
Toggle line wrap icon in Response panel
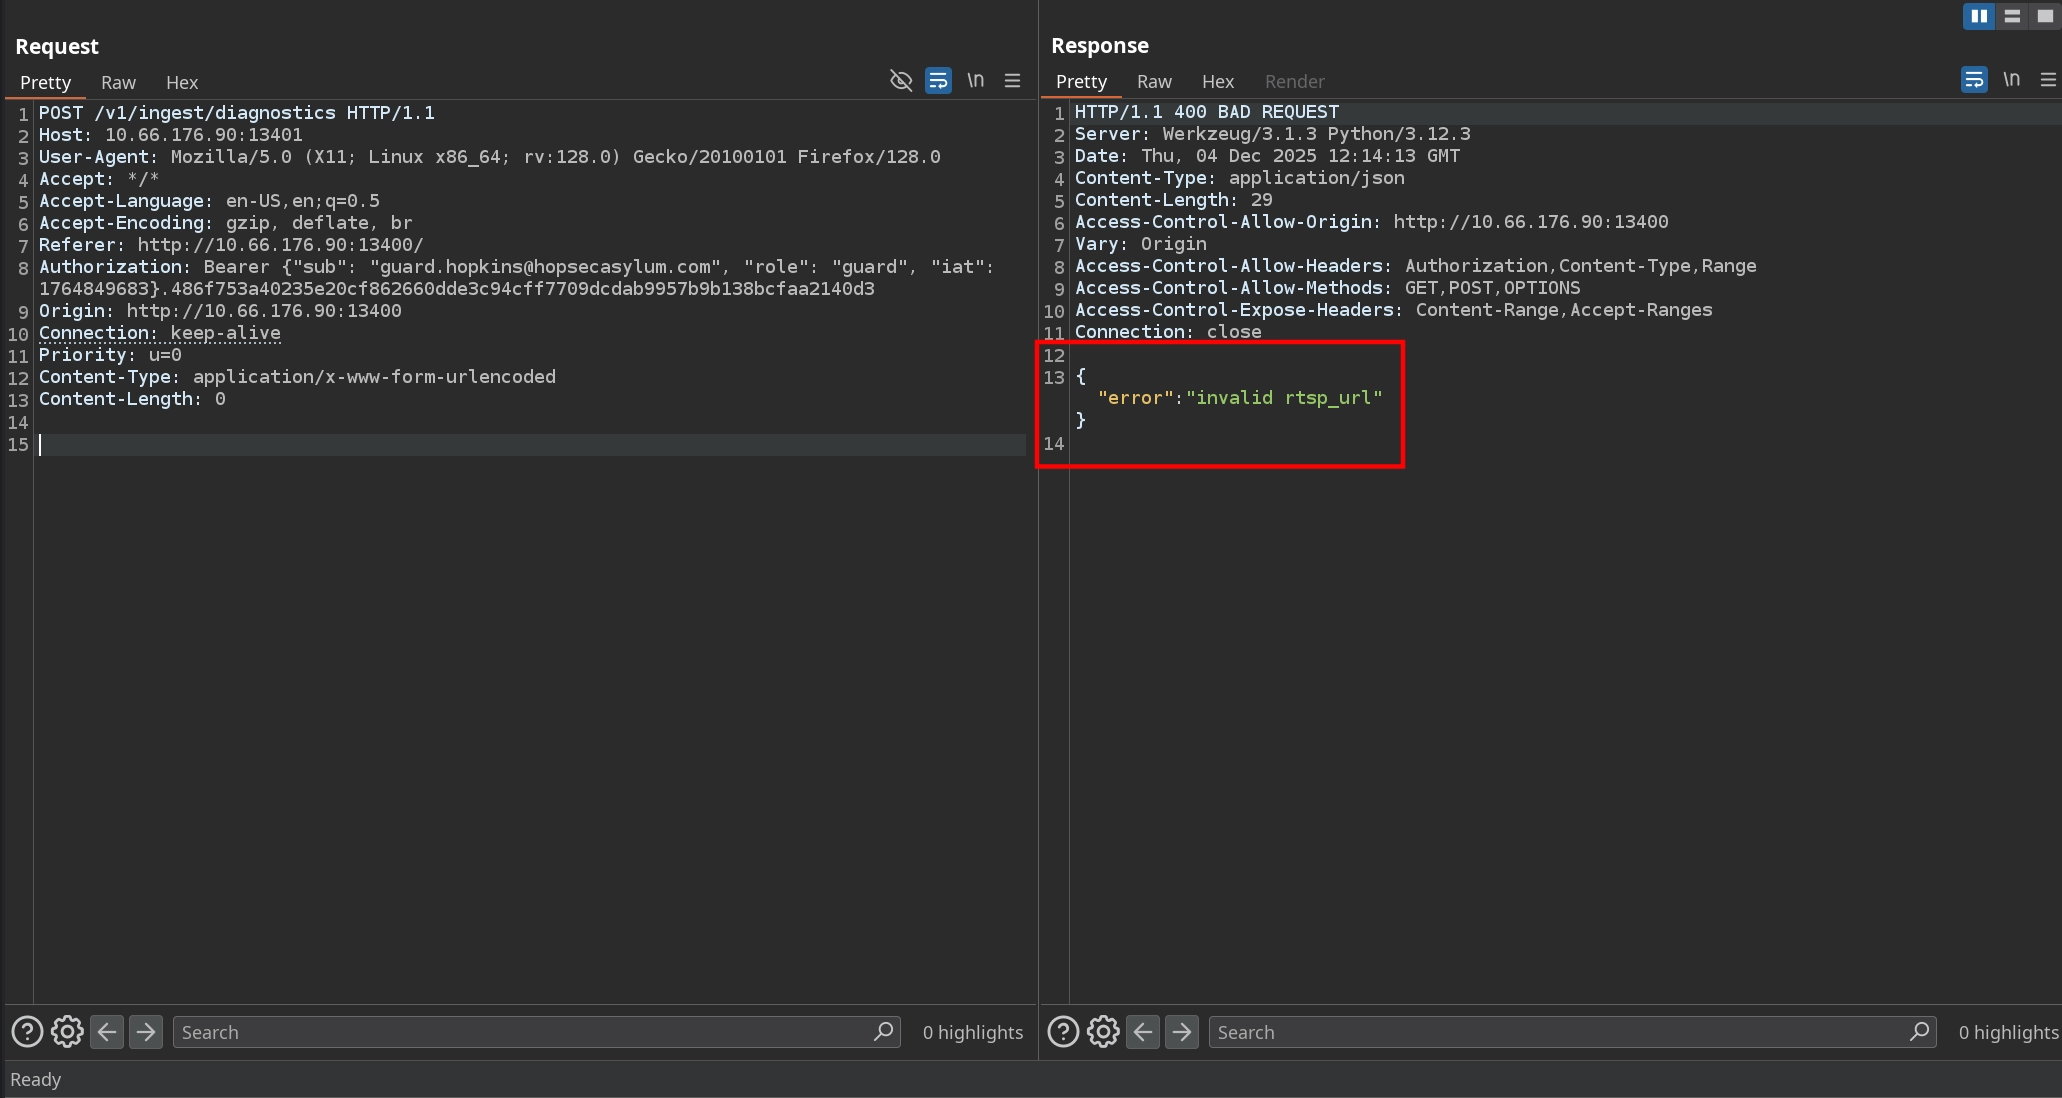(x=1973, y=80)
